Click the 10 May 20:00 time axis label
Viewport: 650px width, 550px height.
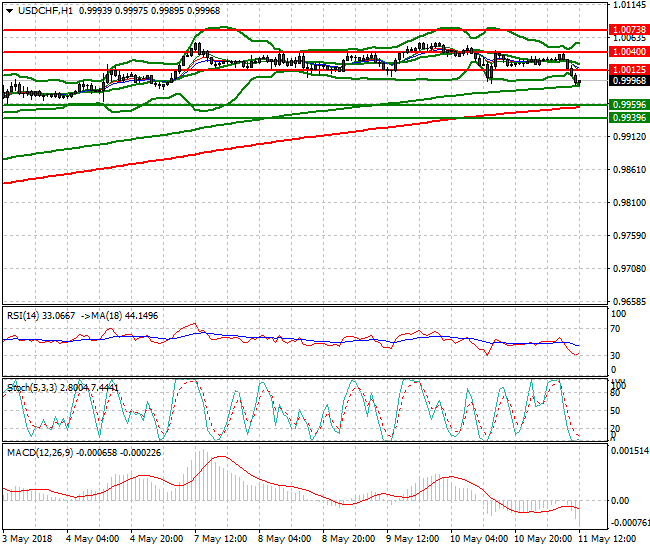543,539
